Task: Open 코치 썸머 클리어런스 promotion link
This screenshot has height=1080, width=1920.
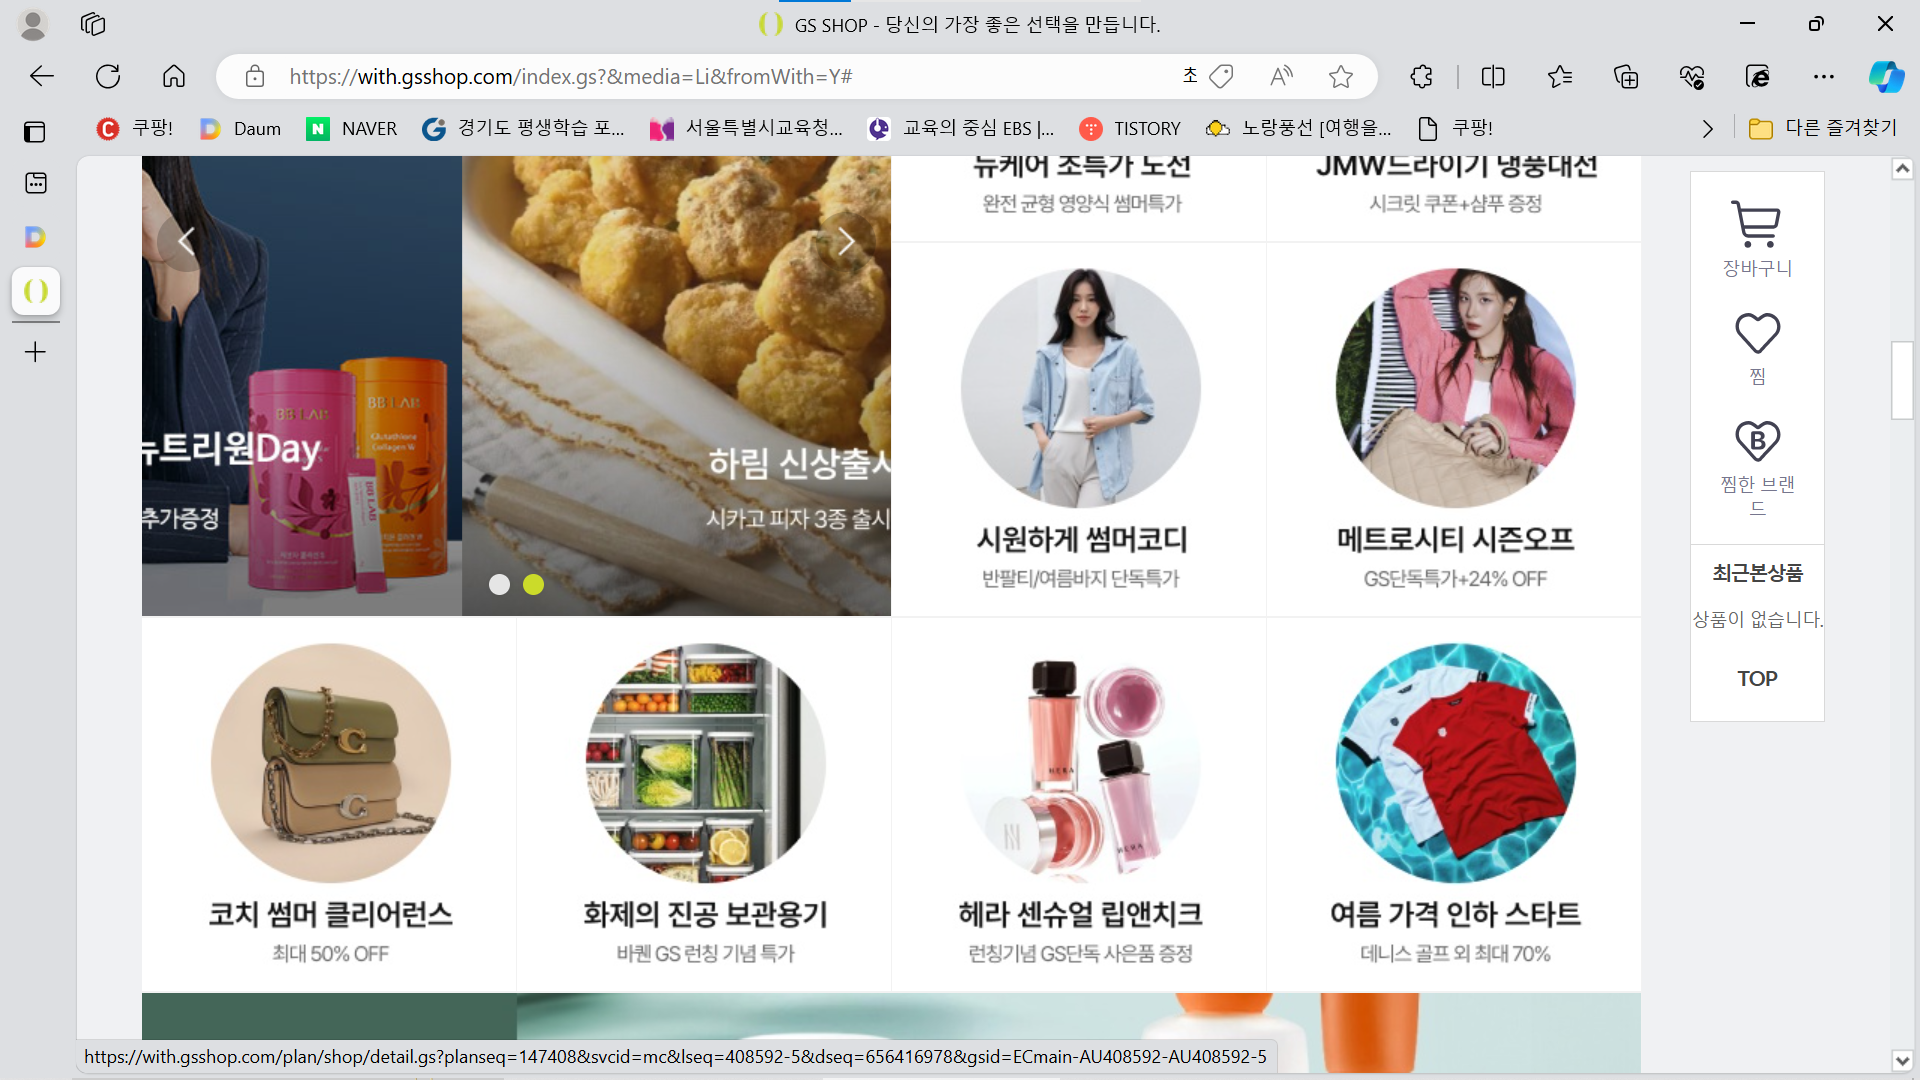Action: pyautogui.click(x=330, y=914)
